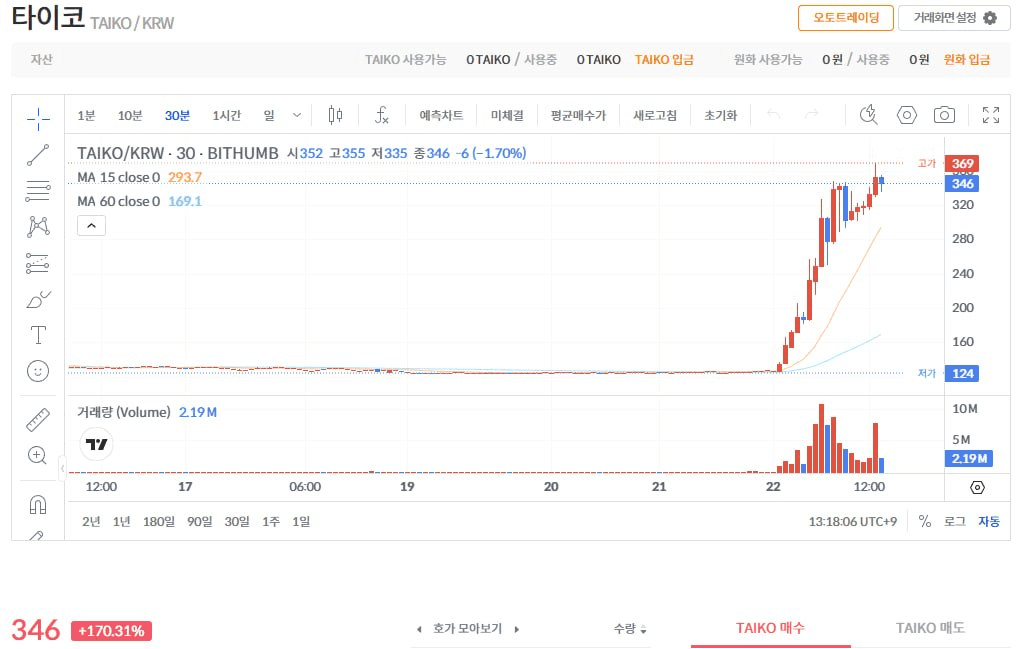Open time axis settings gear icon
1017x649 pixels.
977,488
